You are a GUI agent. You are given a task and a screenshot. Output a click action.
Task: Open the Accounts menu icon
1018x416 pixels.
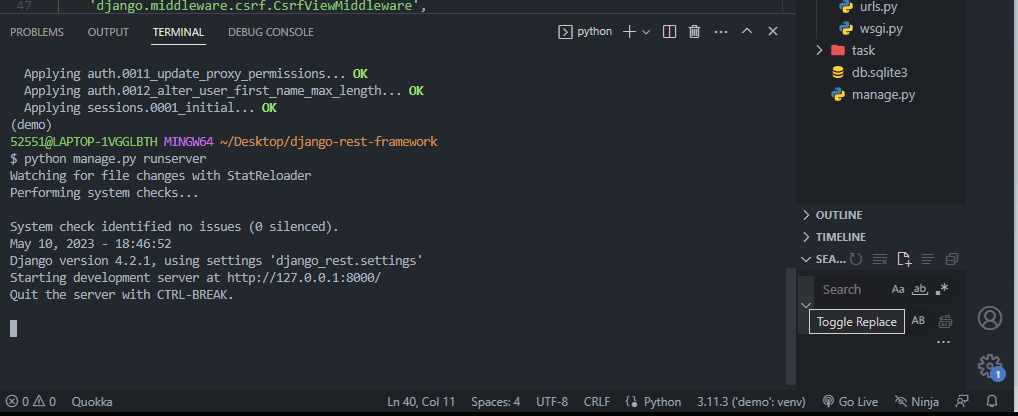pos(990,318)
